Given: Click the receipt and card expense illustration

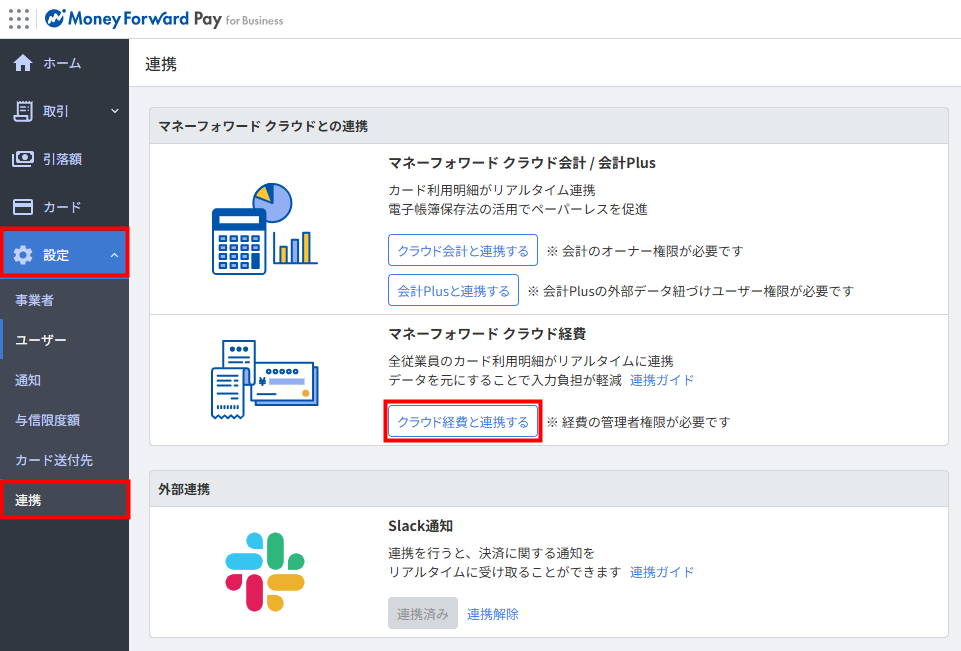Looking at the screenshot, I should (x=264, y=380).
